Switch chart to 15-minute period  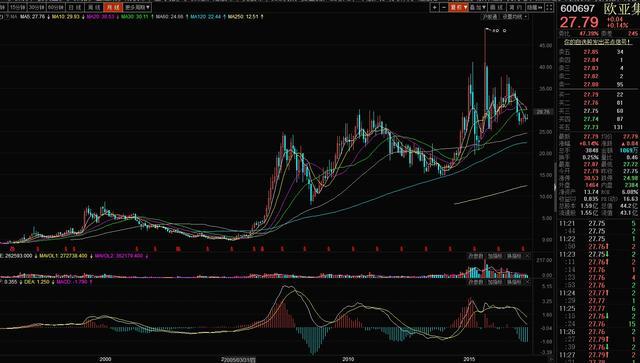point(18,7)
